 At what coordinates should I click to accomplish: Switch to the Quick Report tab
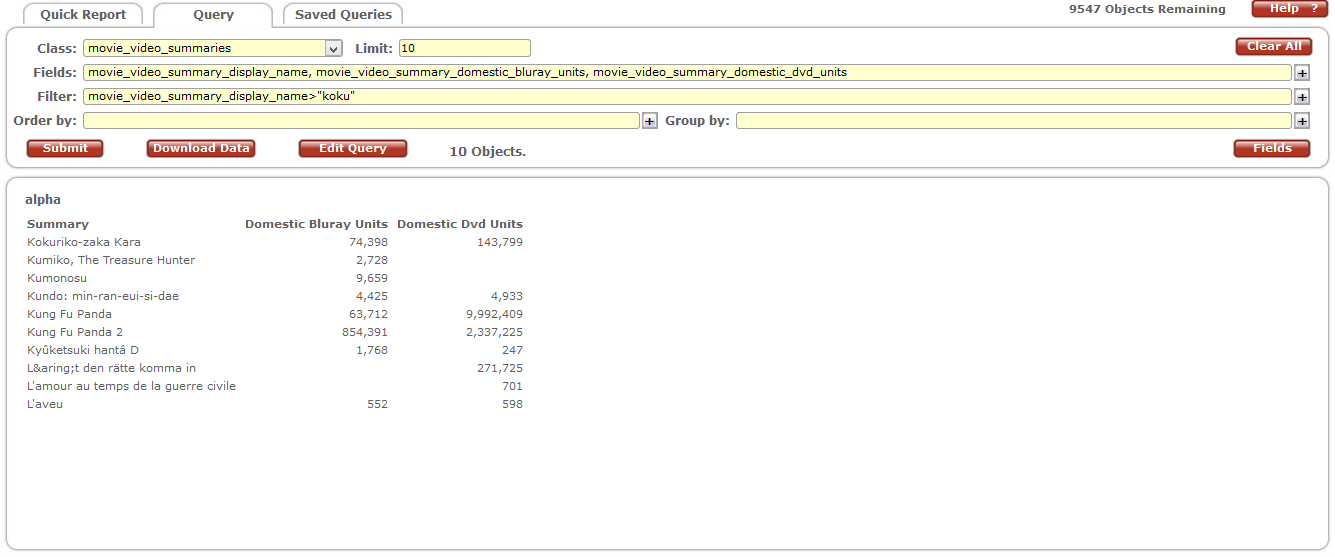click(x=83, y=15)
